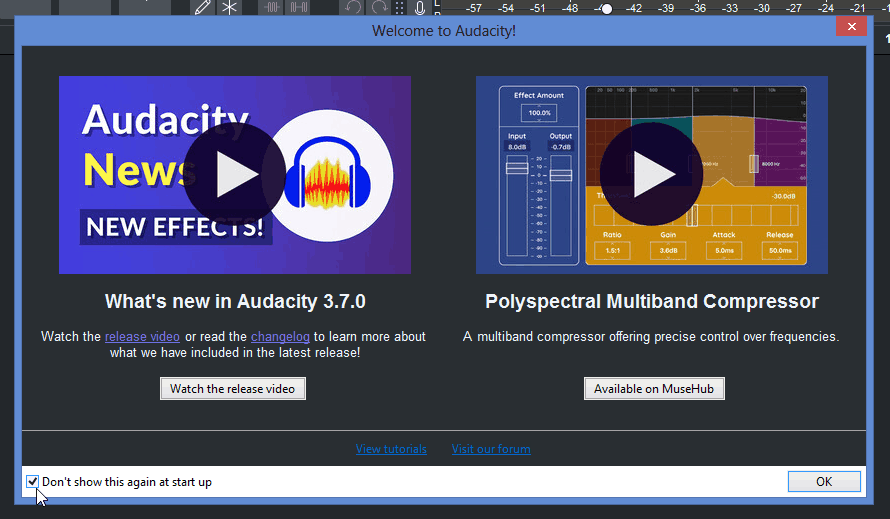Uncheck Don't show this again at start up

[x=32, y=482]
